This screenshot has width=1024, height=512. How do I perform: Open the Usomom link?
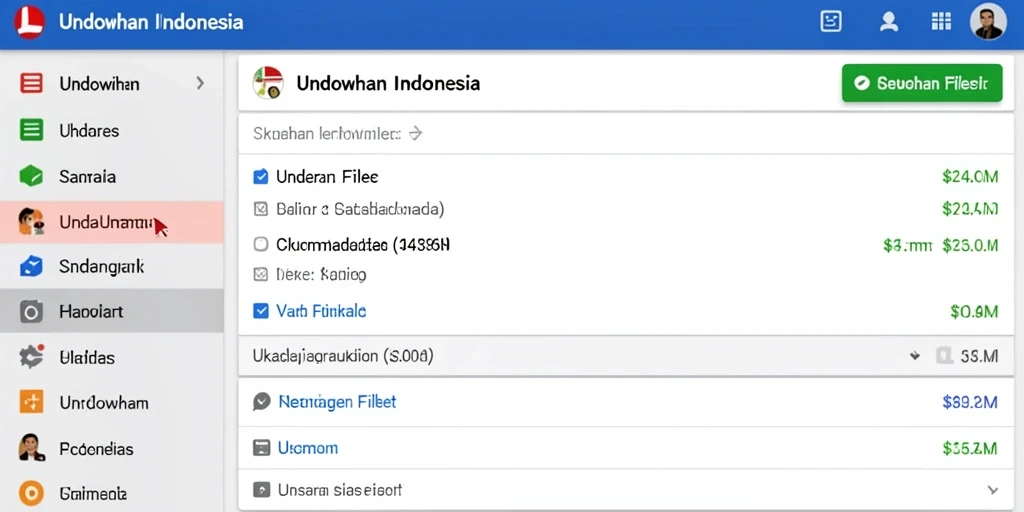[308, 448]
